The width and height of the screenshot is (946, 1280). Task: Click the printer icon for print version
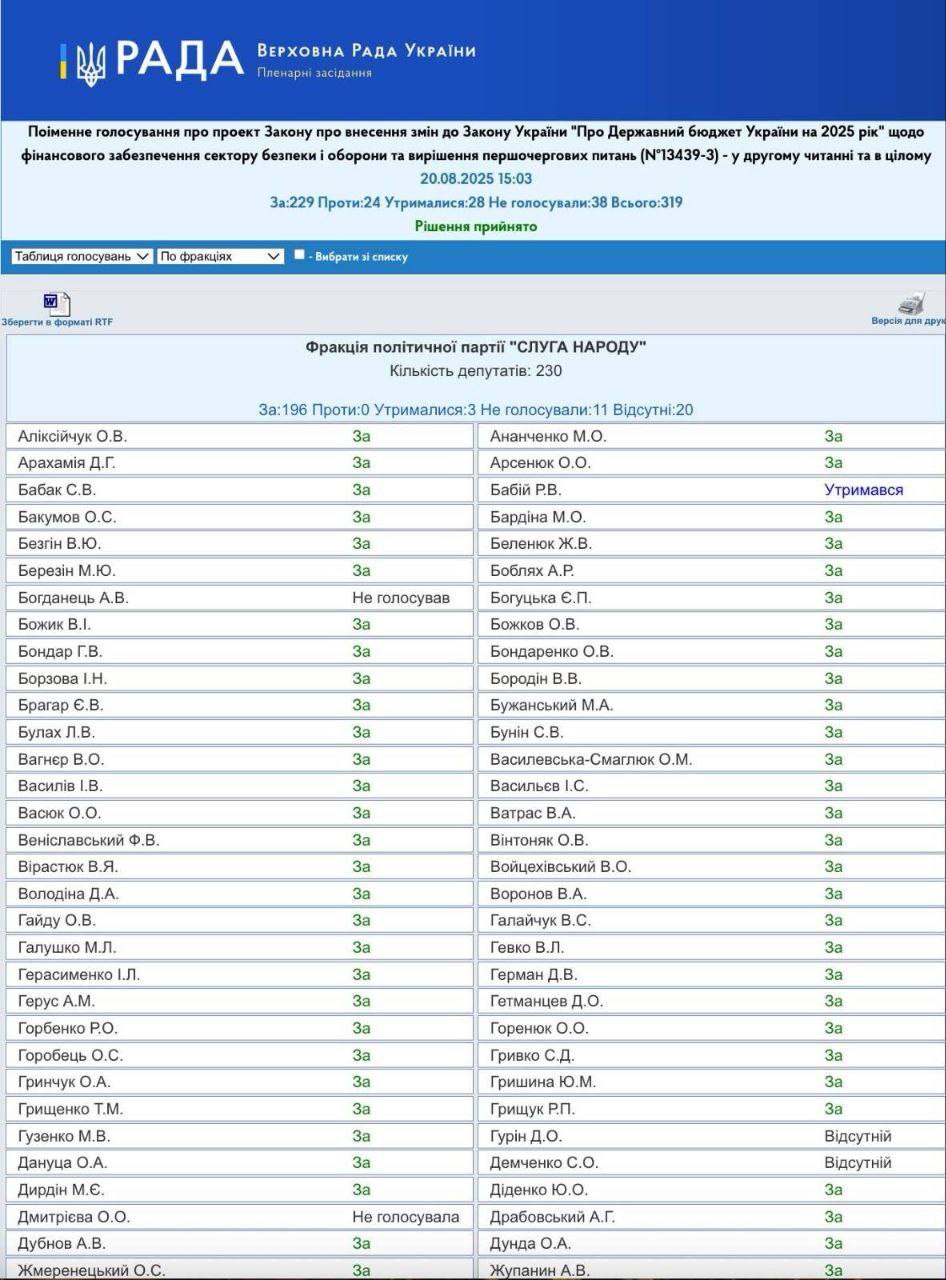tap(910, 304)
